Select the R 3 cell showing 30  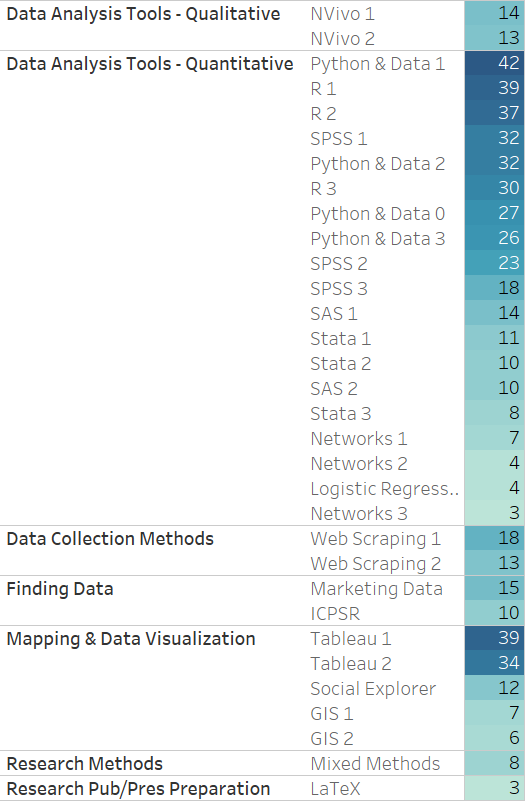coord(495,189)
